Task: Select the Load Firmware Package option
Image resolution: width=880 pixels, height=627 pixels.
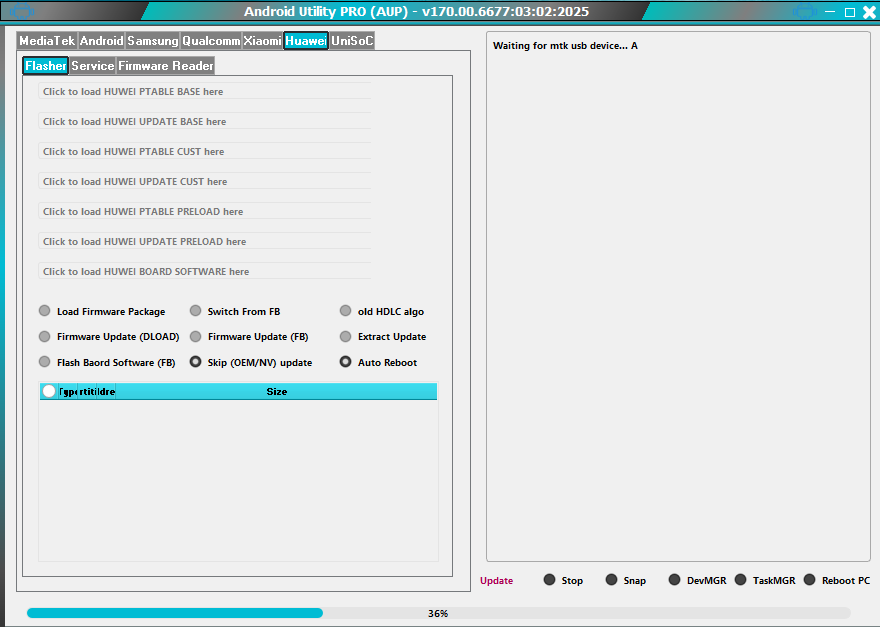Action: click(x=44, y=310)
